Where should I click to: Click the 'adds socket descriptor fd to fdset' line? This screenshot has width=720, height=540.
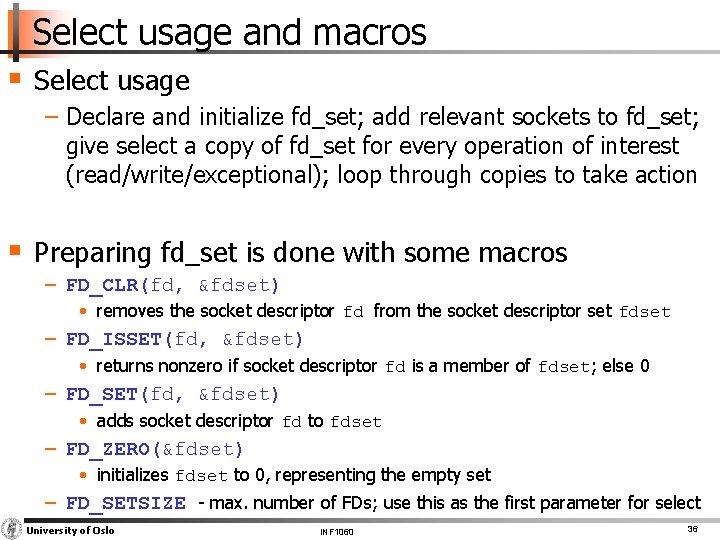click(238, 421)
